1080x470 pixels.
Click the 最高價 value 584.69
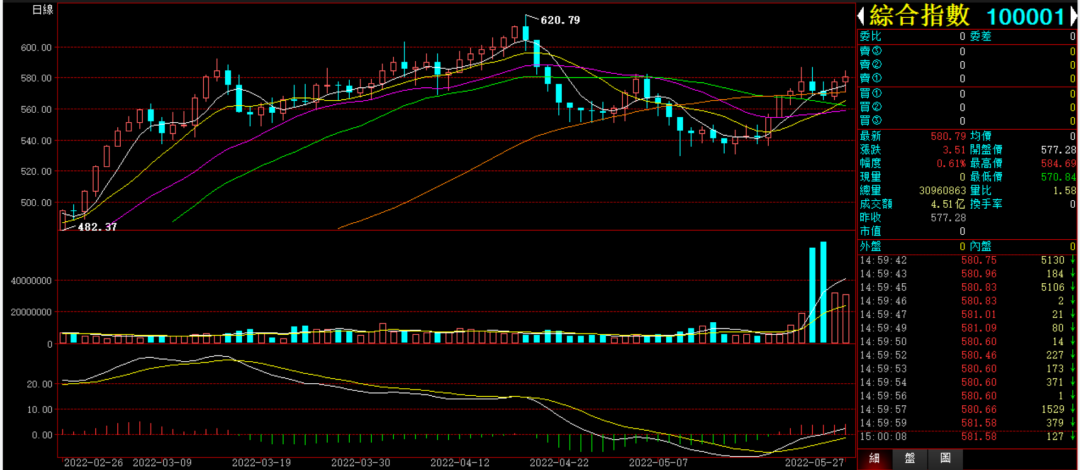coord(1059,163)
